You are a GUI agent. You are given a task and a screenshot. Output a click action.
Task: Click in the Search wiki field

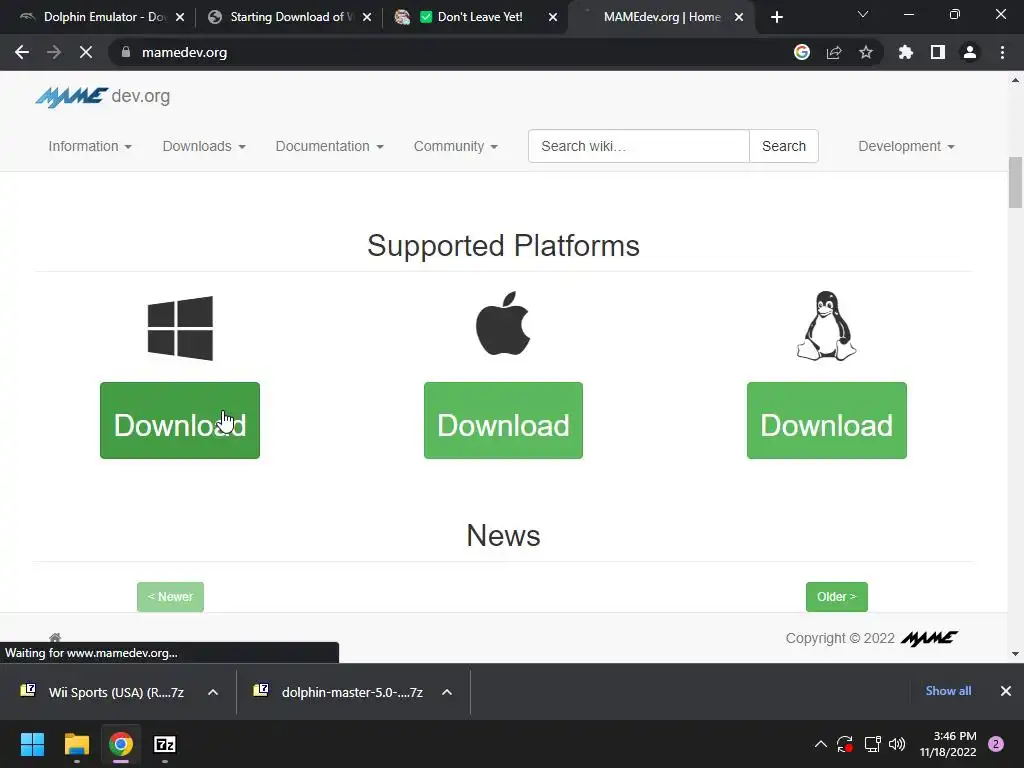[639, 146]
